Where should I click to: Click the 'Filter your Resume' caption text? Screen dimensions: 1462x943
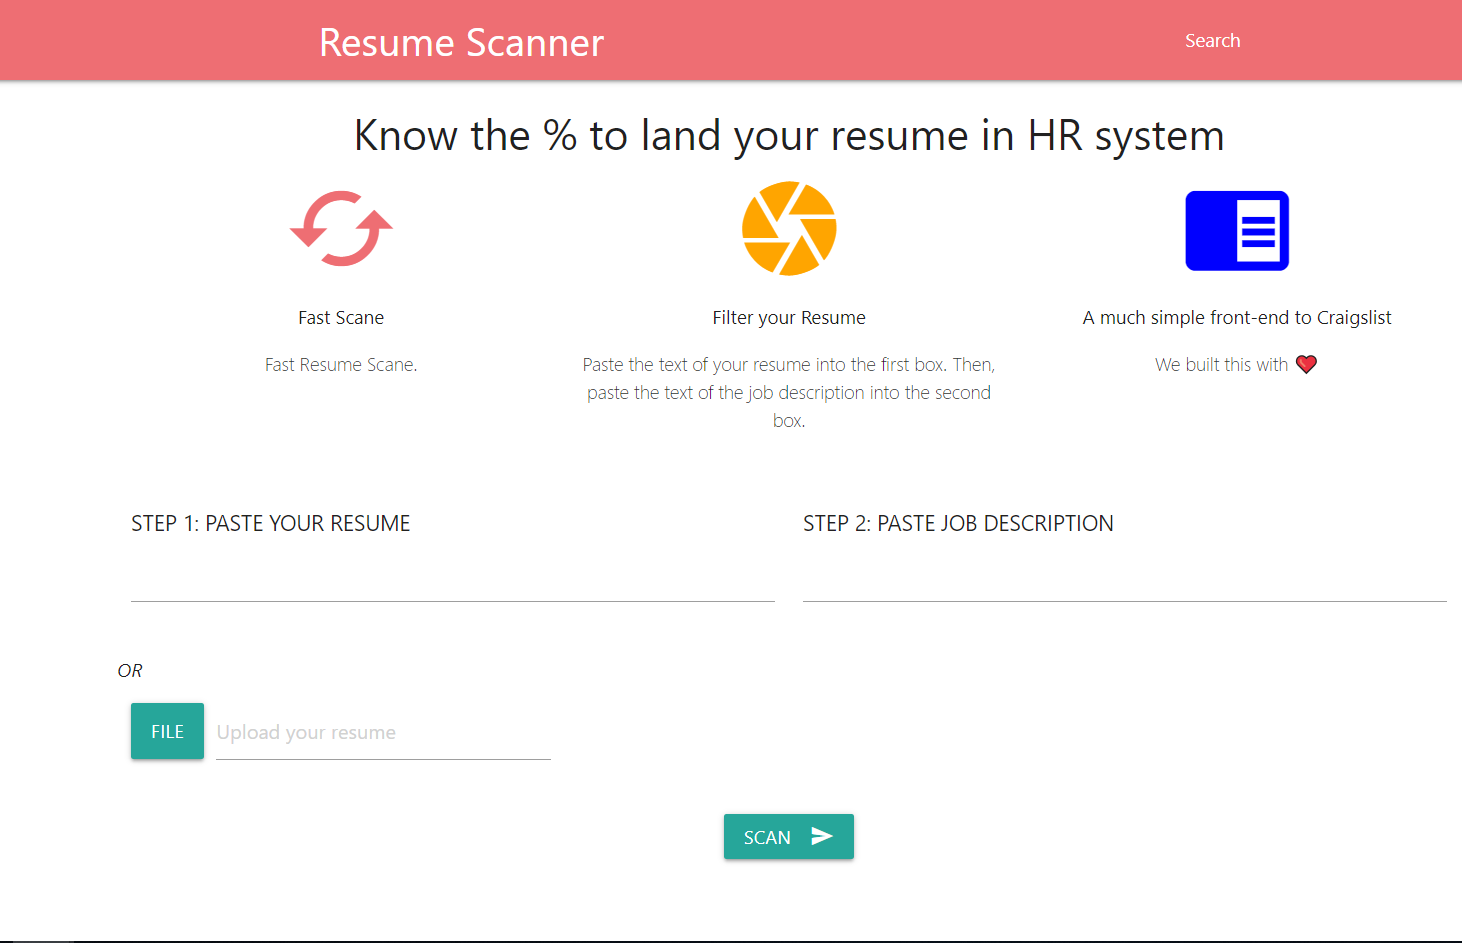click(789, 317)
